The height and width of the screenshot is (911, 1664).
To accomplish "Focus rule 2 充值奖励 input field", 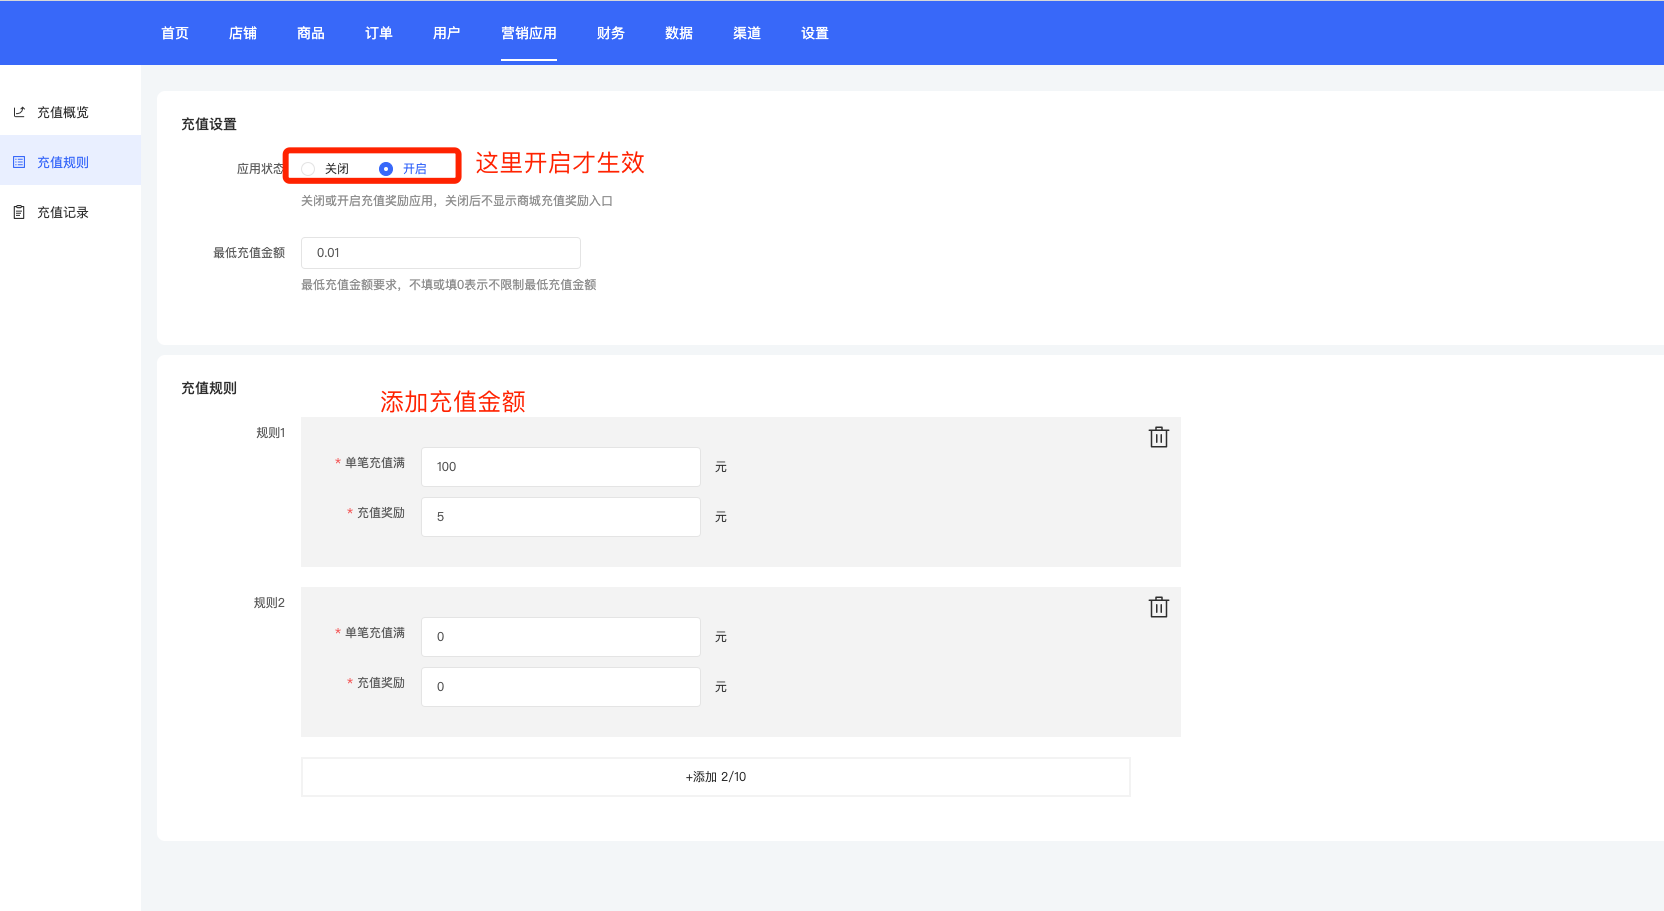I will coord(561,687).
